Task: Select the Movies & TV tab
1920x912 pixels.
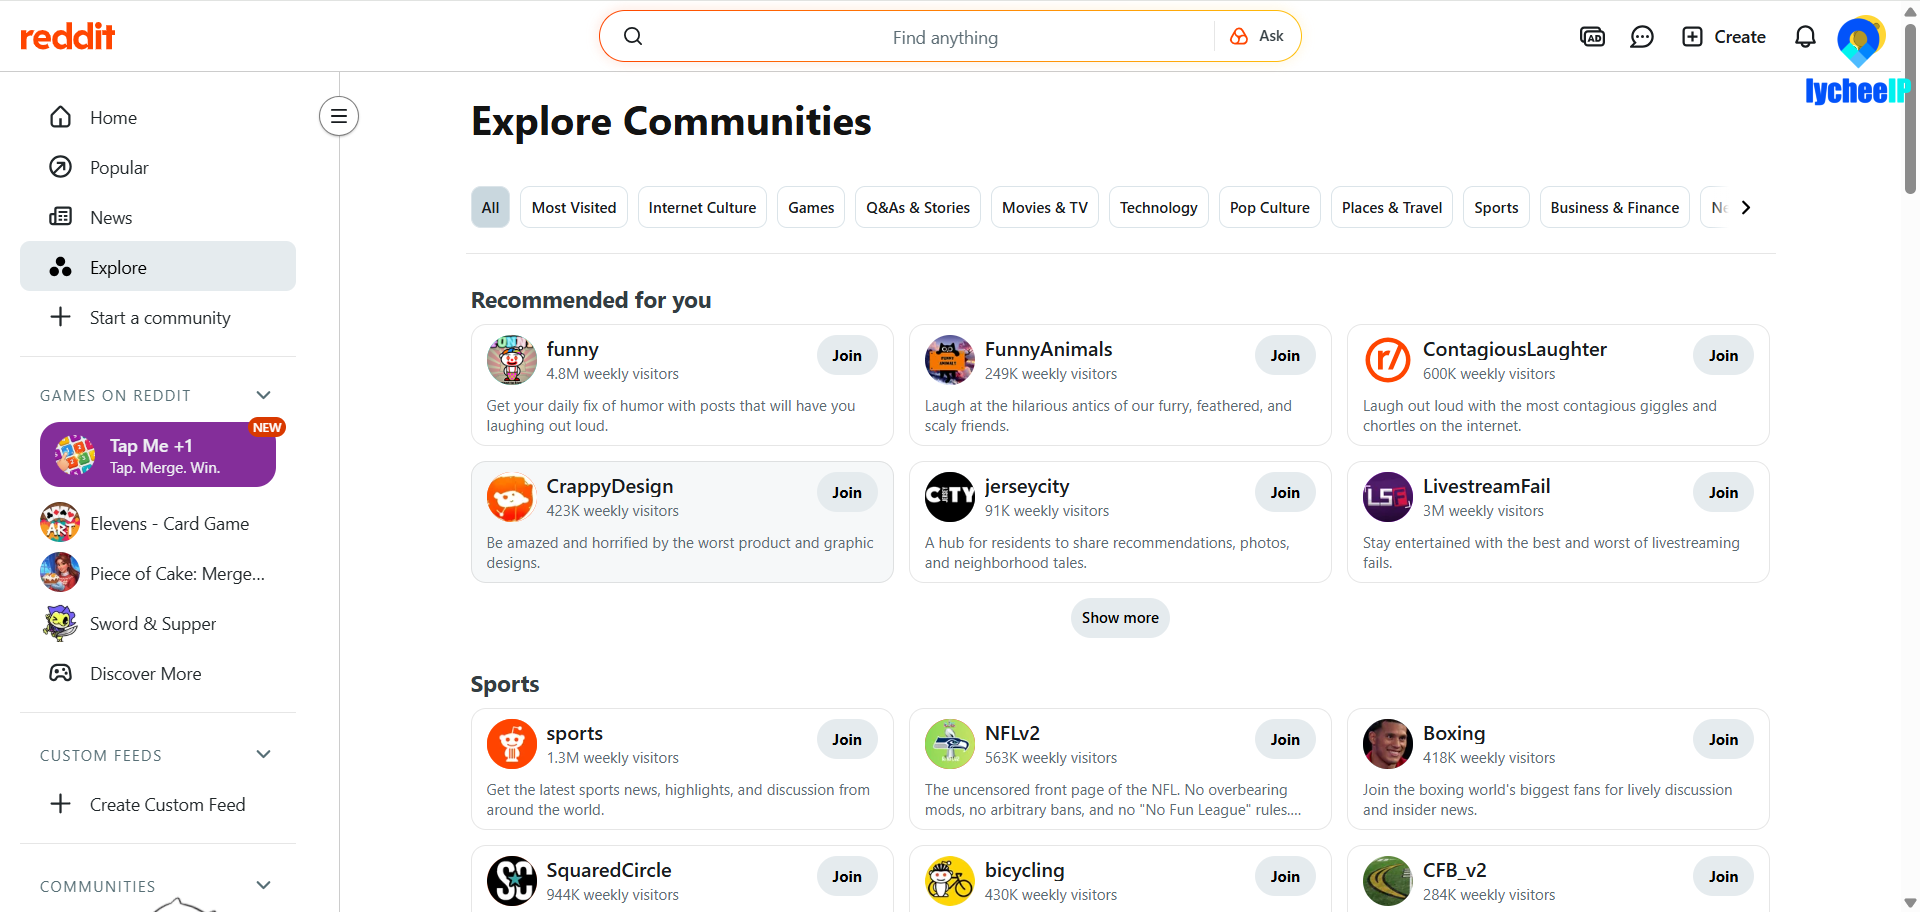Action: pyautogui.click(x=1045, y=207)
